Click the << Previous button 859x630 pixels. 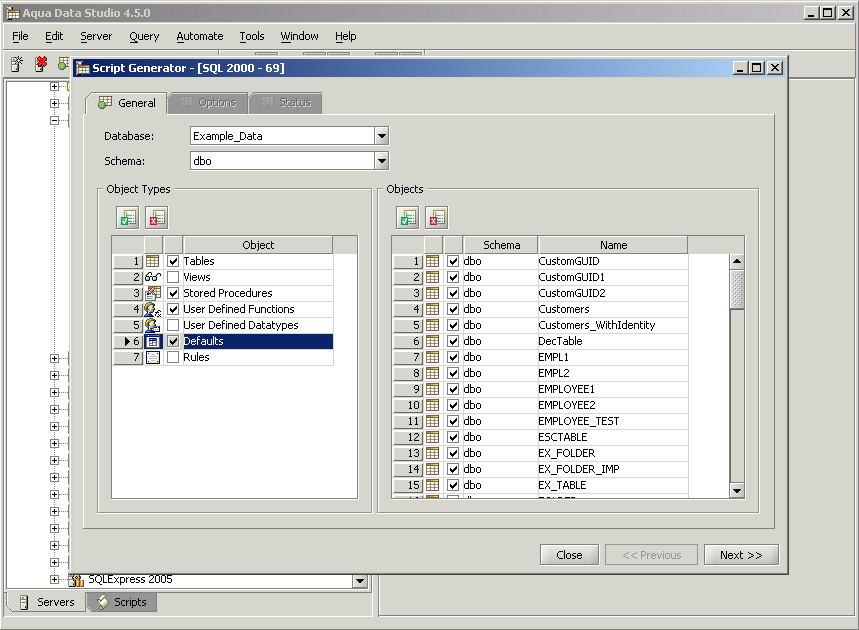coord(651,555)
